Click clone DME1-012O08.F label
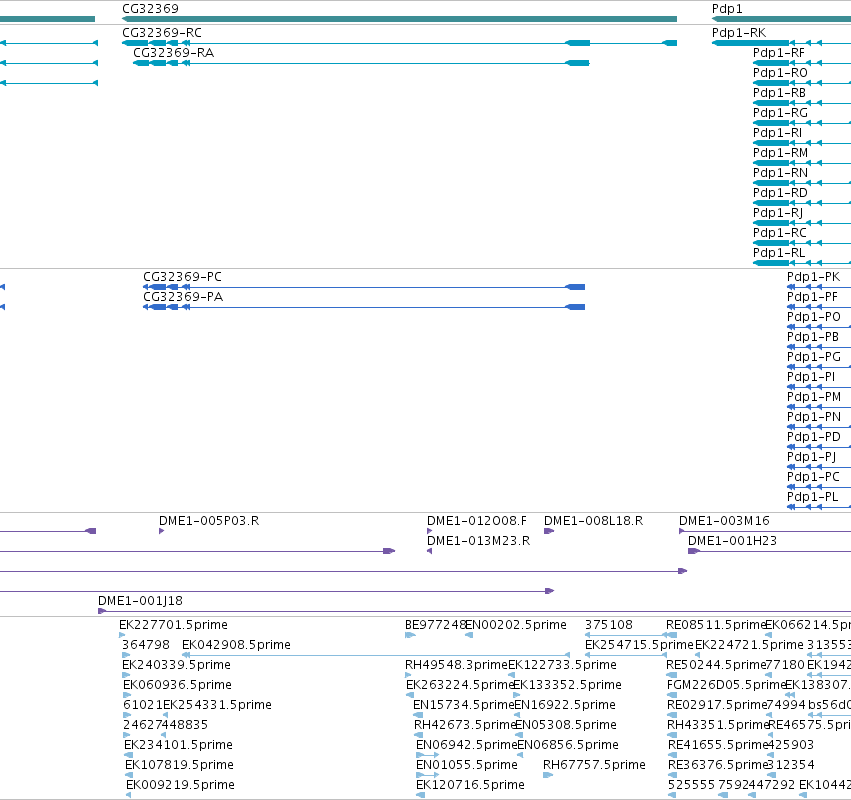851x800 pixels. [x=477, y=521]
